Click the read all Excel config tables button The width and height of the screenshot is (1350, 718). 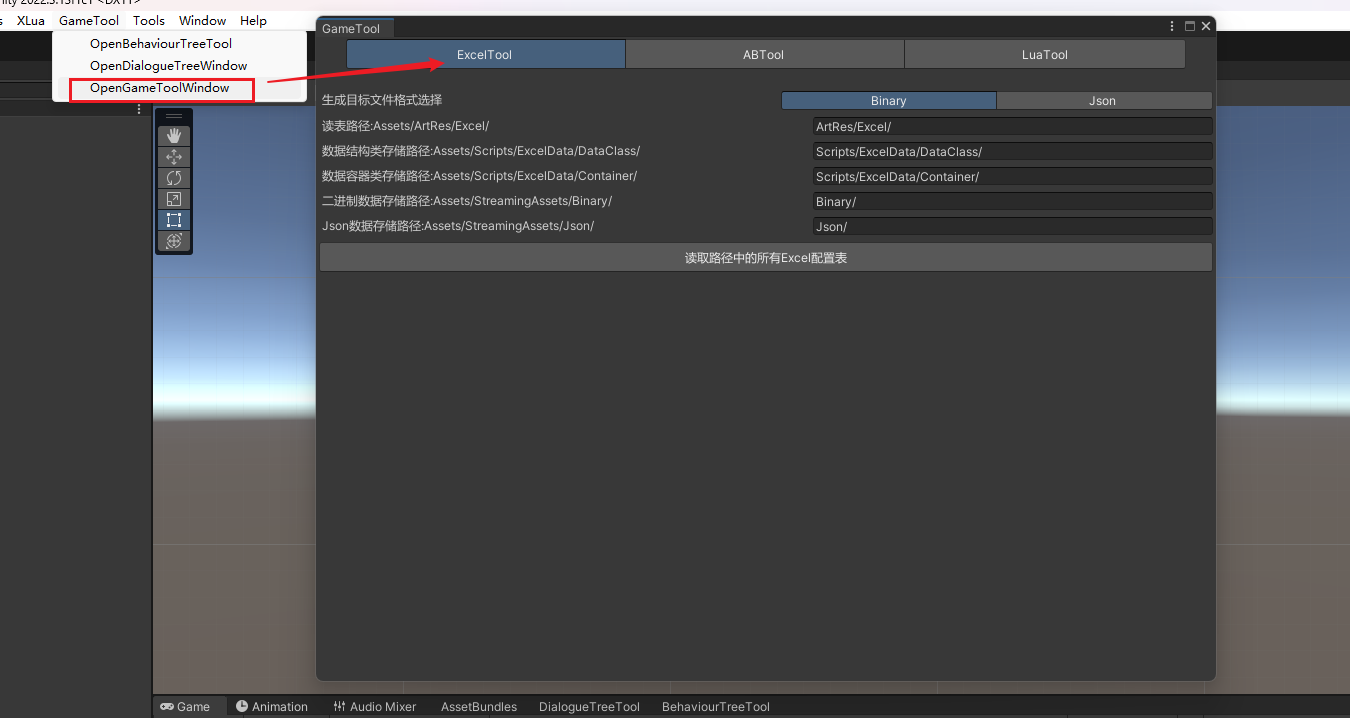(x=766, y=257)
